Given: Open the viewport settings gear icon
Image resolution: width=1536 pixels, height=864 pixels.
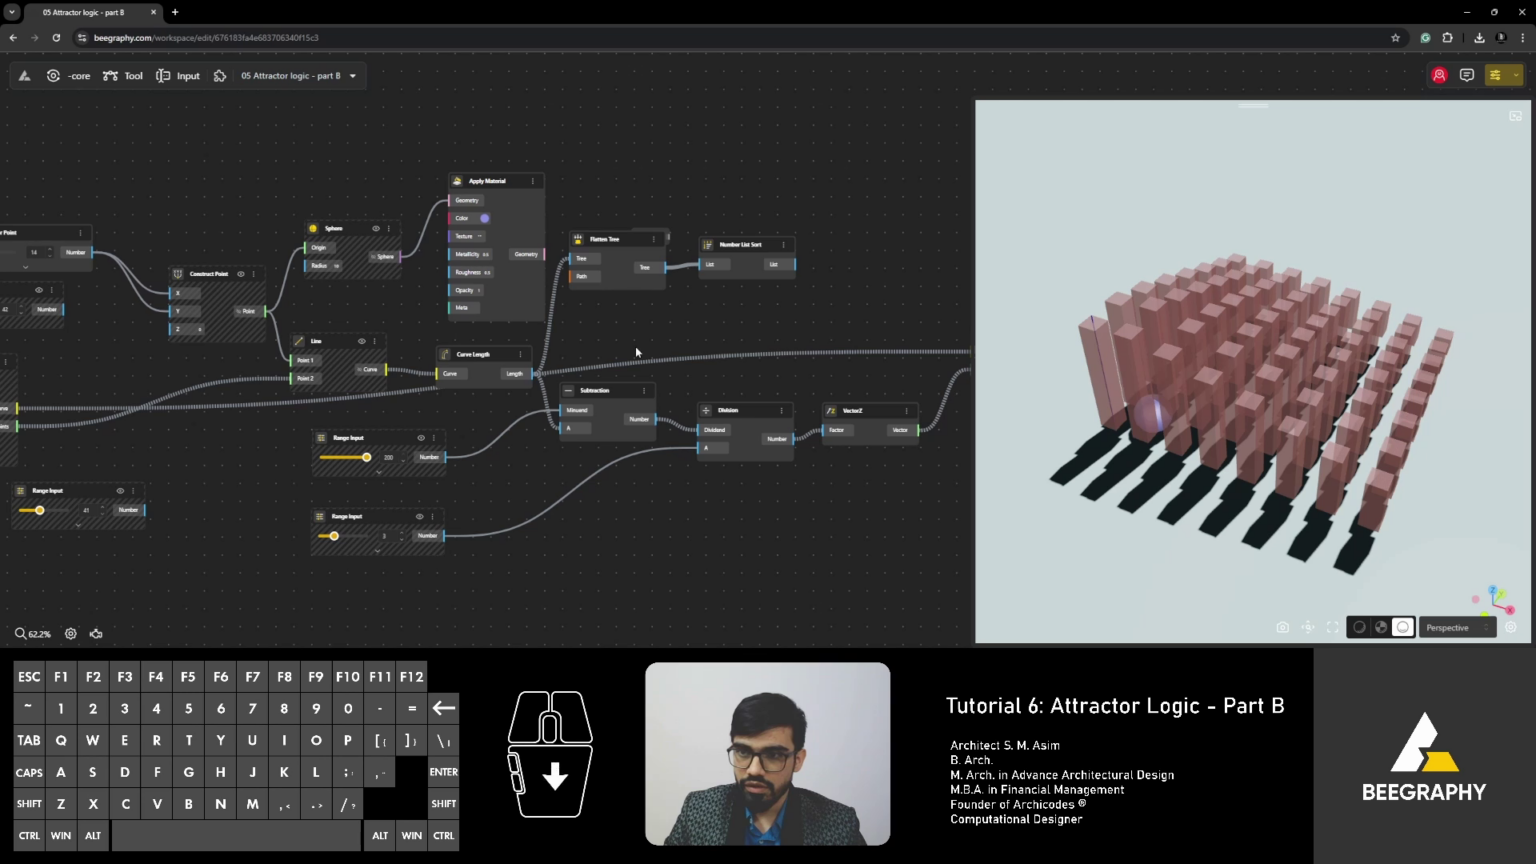Looking at the screenshot, I should pyautogui.click(x=1510, y=627).
